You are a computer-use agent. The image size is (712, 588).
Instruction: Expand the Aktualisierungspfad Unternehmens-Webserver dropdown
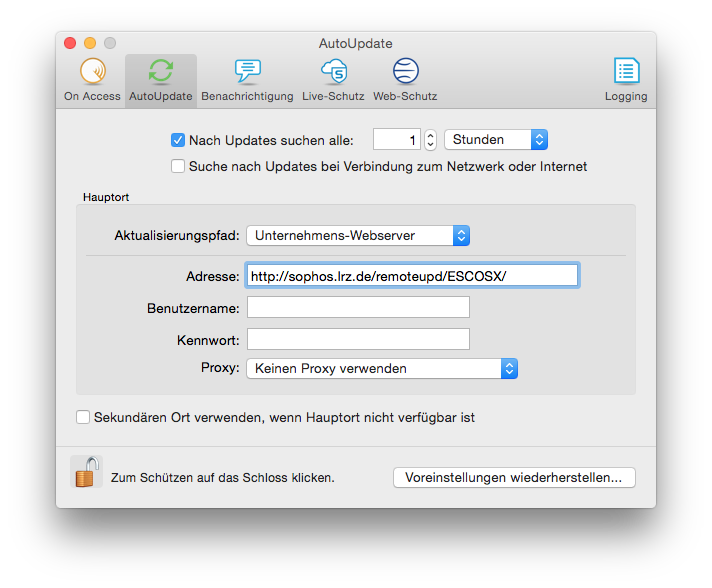358,236
